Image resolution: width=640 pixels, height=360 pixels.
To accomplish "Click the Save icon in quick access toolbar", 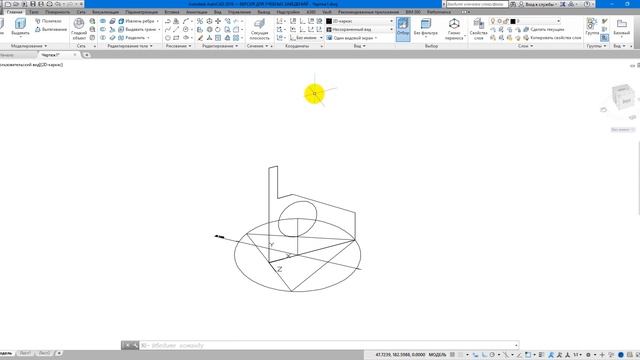I will [33, 4].
